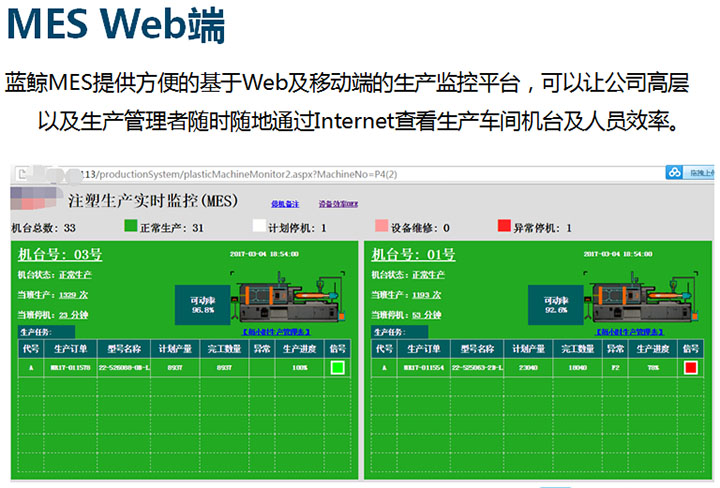This screenshot has width=720, height=488.
Task: Click the 型号名称 column header in machine 03号 table
Action: point(124,349)
